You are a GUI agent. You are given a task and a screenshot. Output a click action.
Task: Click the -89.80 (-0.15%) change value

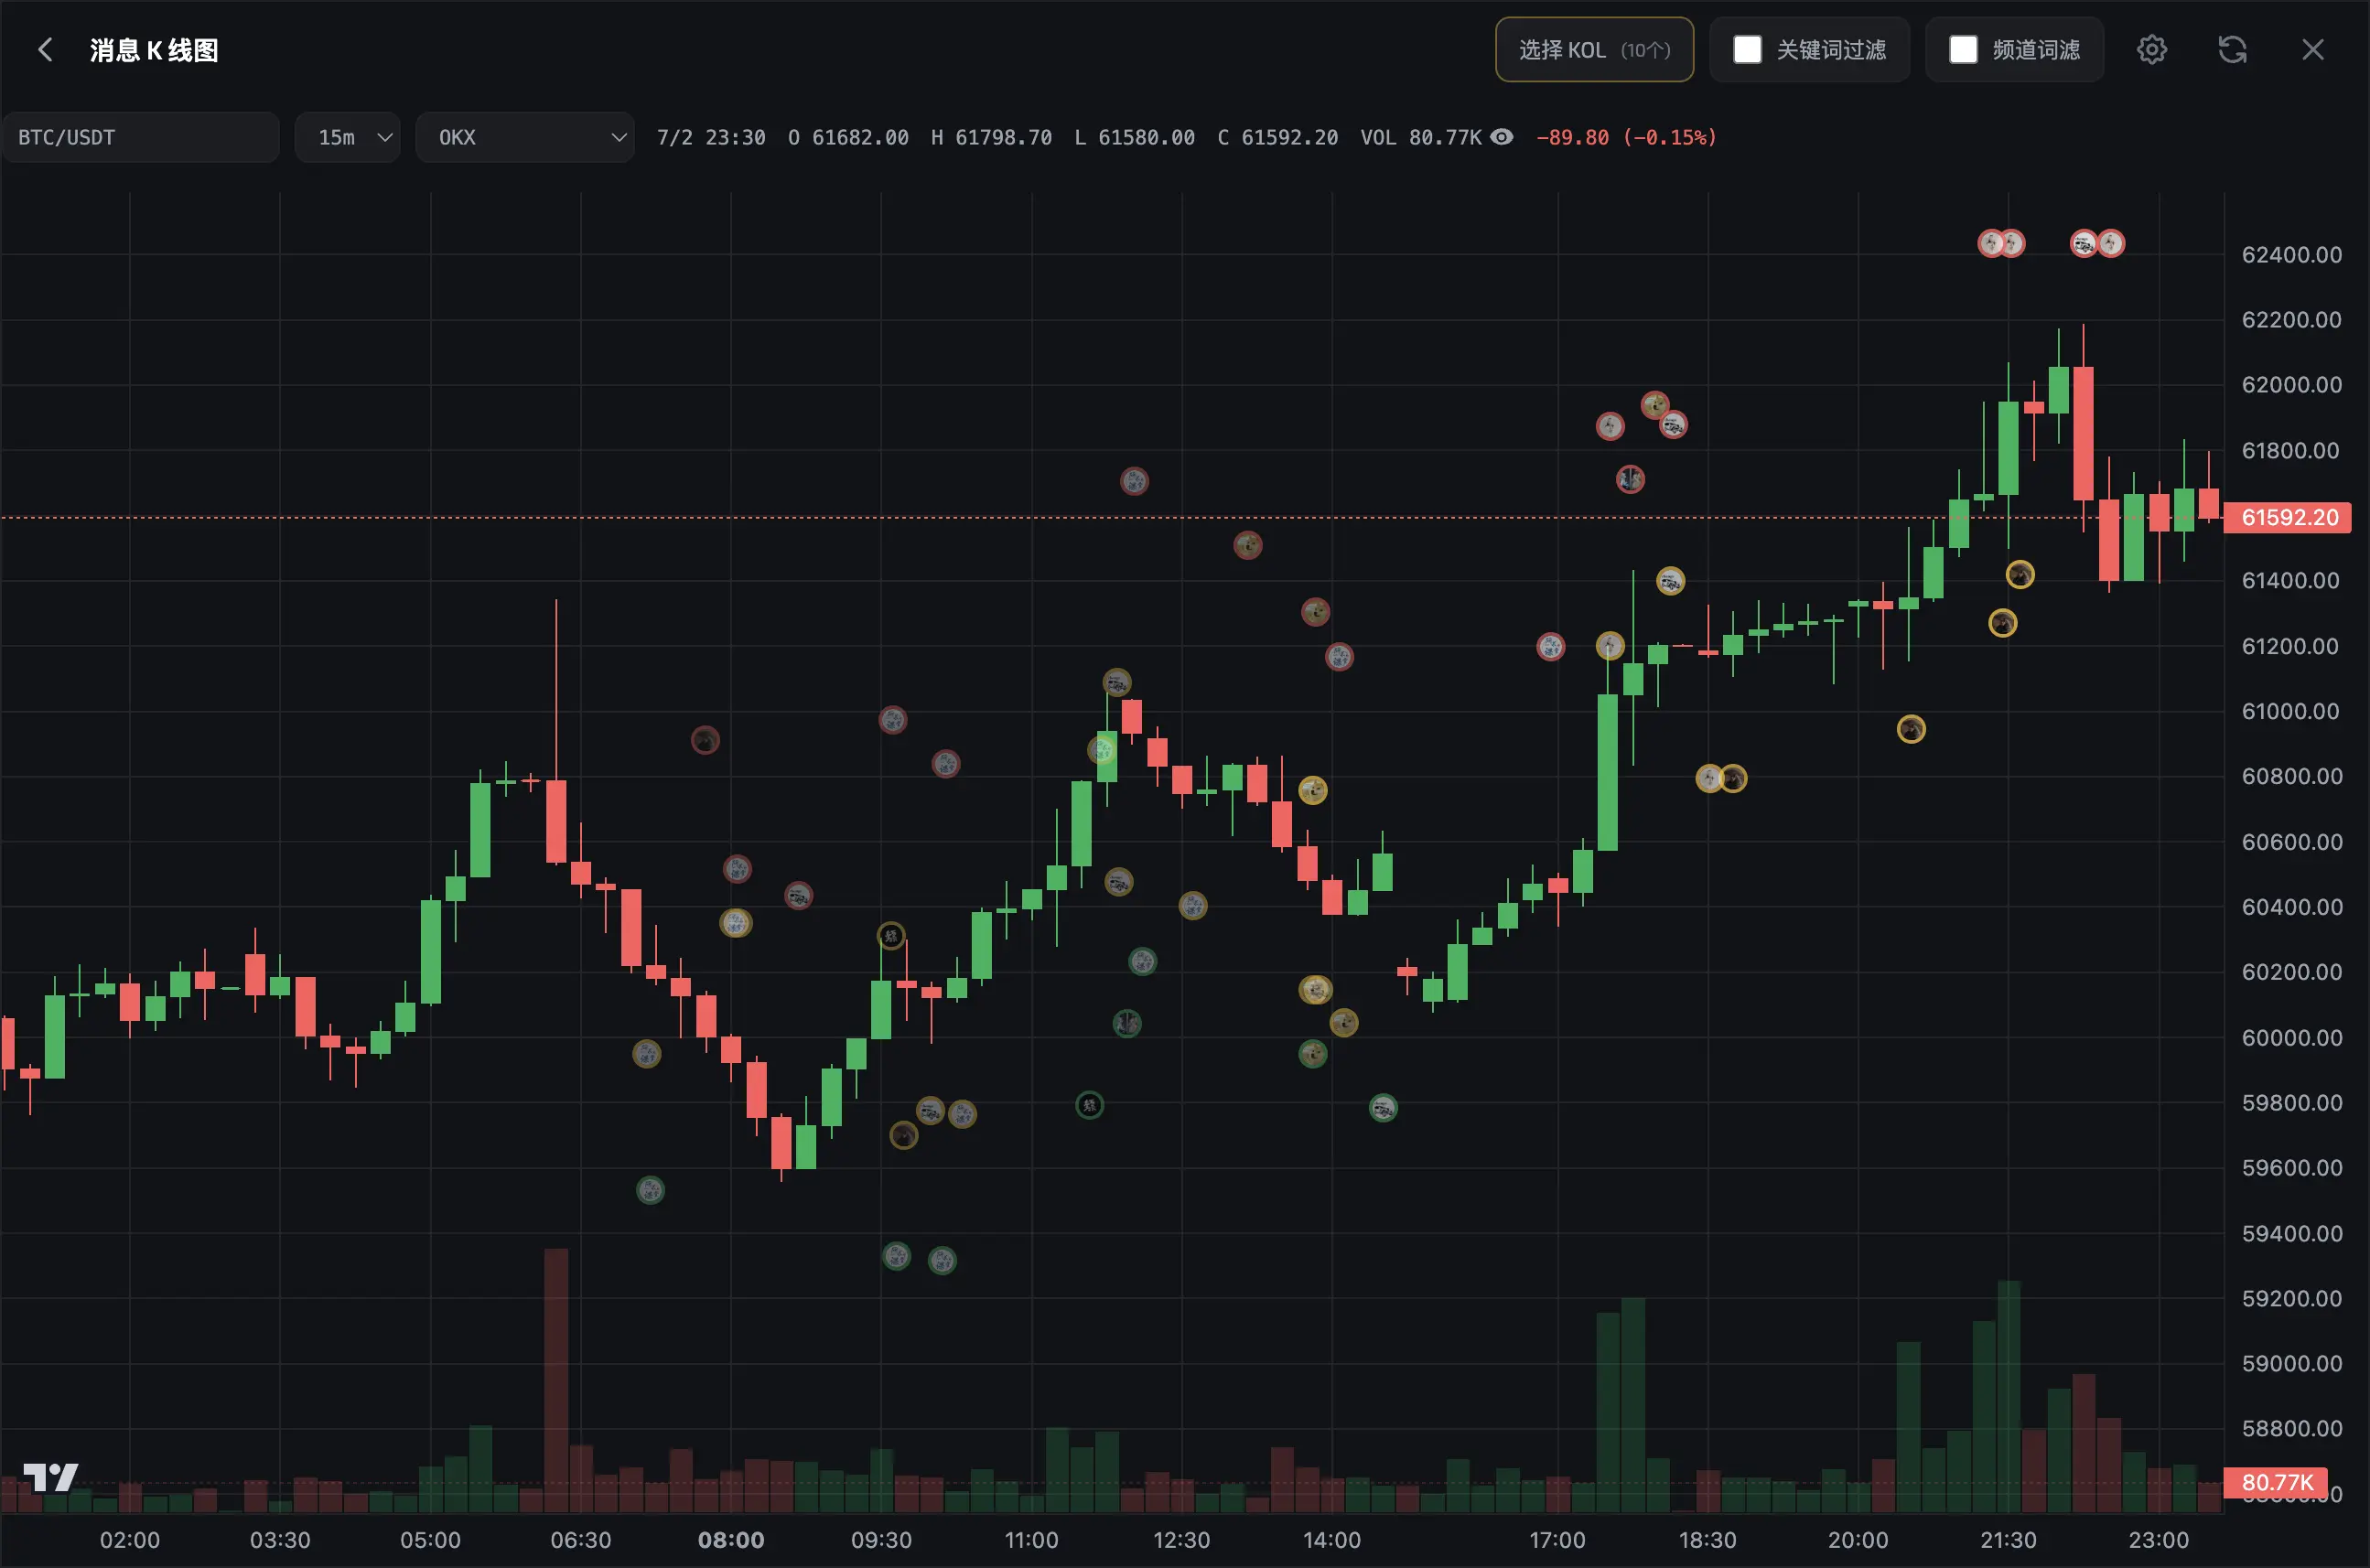tap(1626, 137)
